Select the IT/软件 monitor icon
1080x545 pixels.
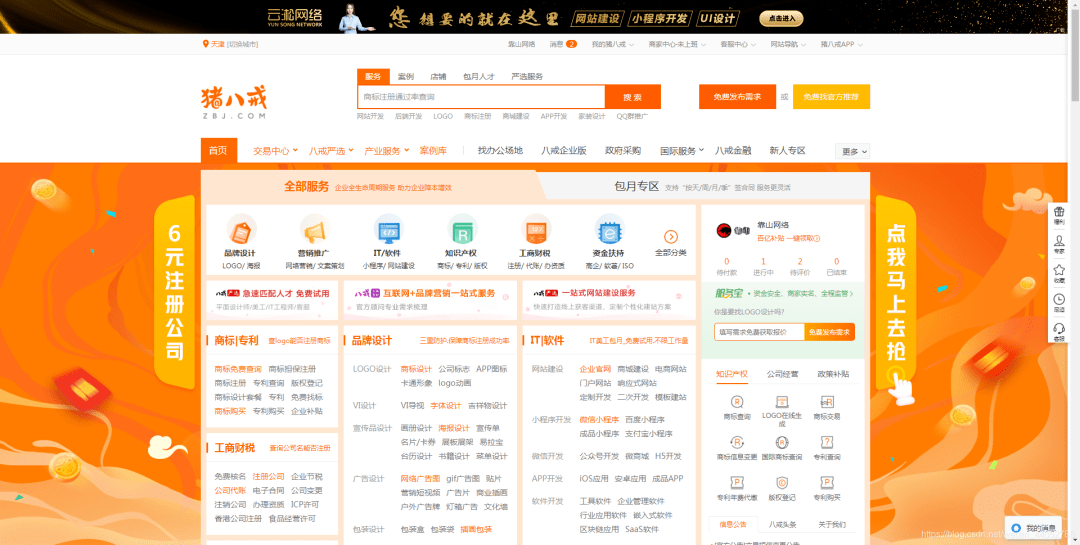click(389, 229)
